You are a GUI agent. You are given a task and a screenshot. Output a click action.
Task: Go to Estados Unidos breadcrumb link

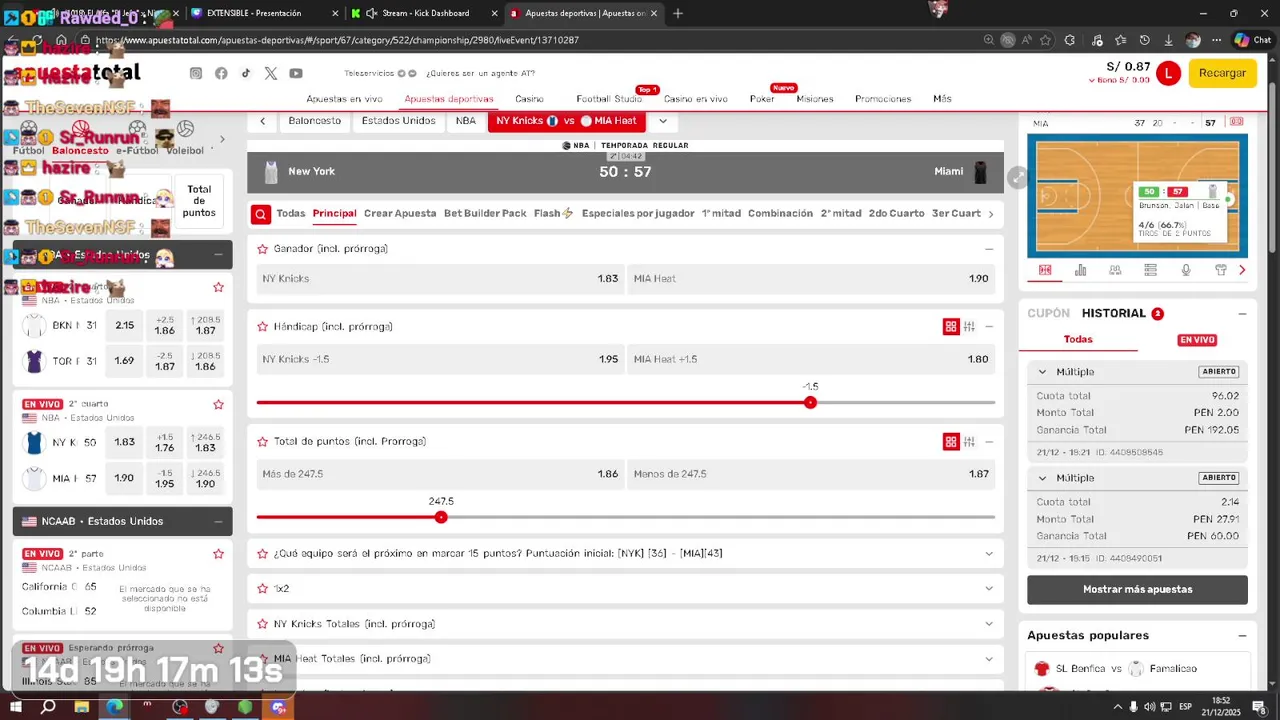[398, 121]
